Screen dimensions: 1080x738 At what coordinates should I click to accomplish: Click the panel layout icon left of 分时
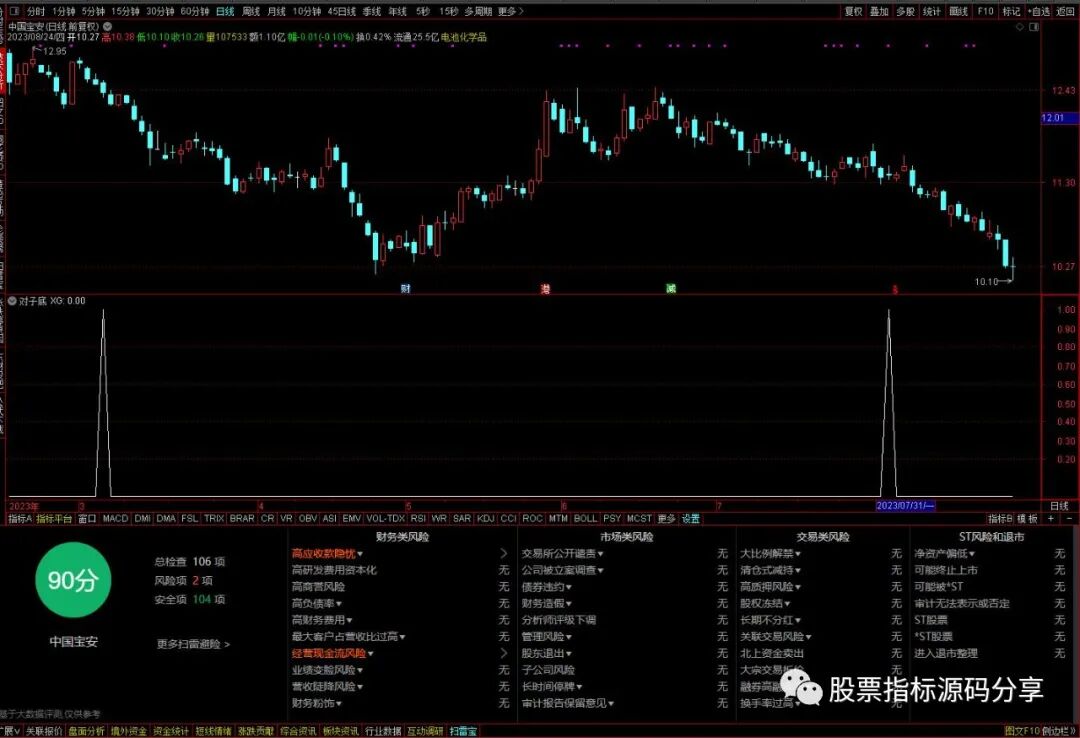14,11
